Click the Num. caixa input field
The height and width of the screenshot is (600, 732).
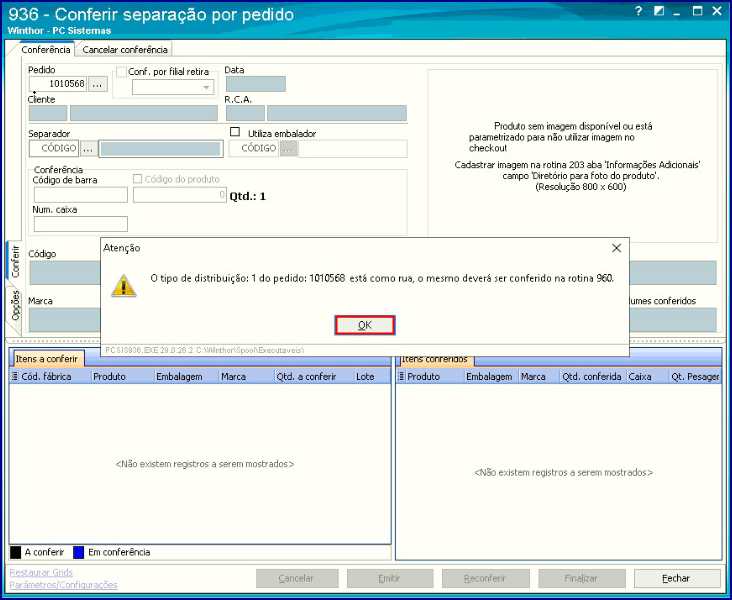[81, 224]
